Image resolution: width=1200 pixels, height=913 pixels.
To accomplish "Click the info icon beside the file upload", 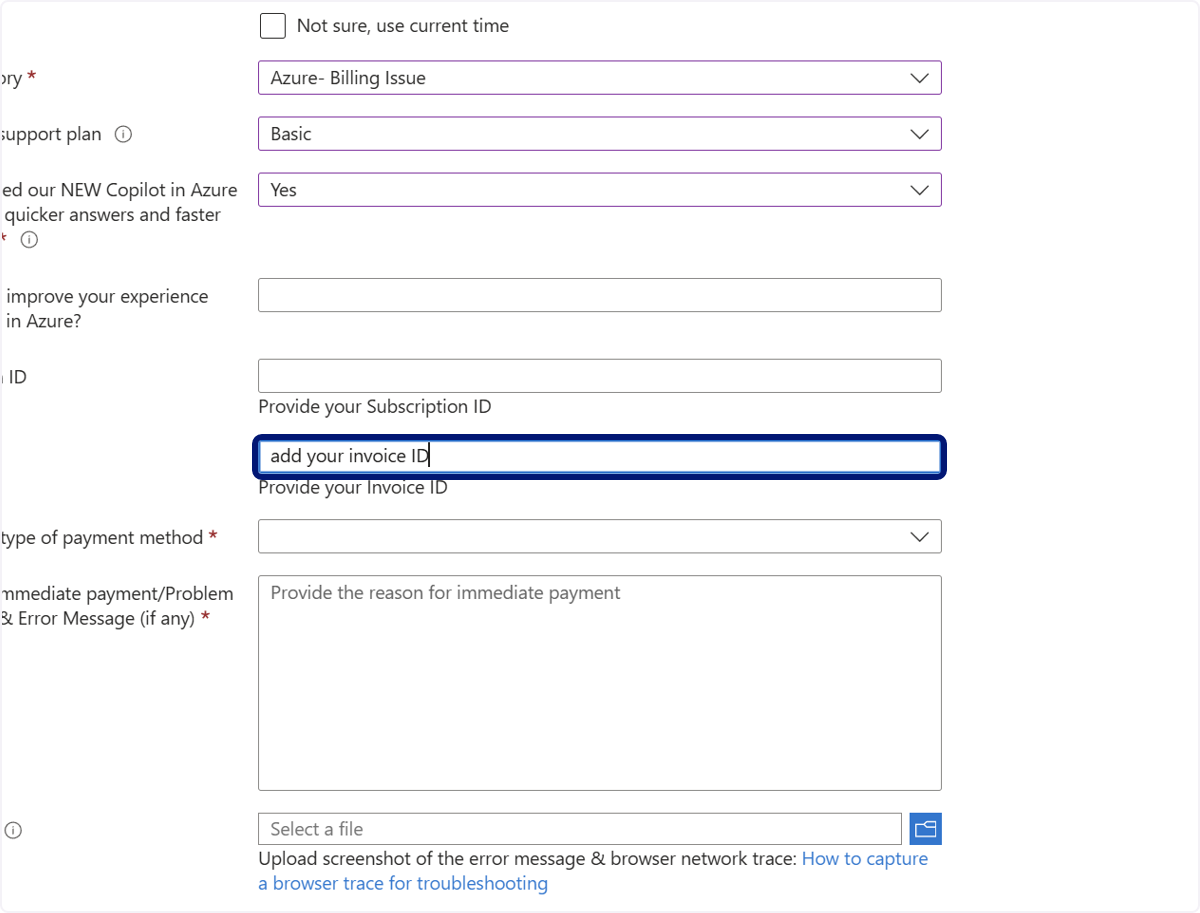I will point(13,830).
